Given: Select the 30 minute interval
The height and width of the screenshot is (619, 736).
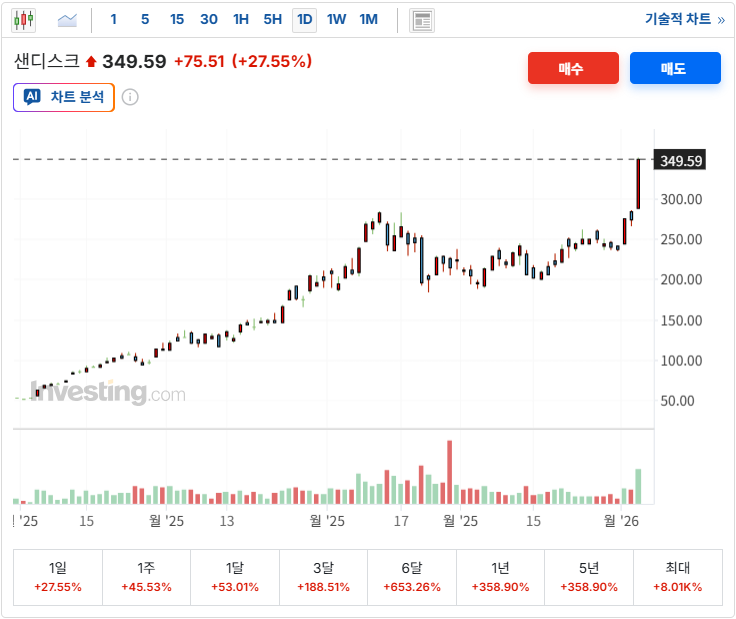Looking at the screenshot, I should tap(209, 19).
